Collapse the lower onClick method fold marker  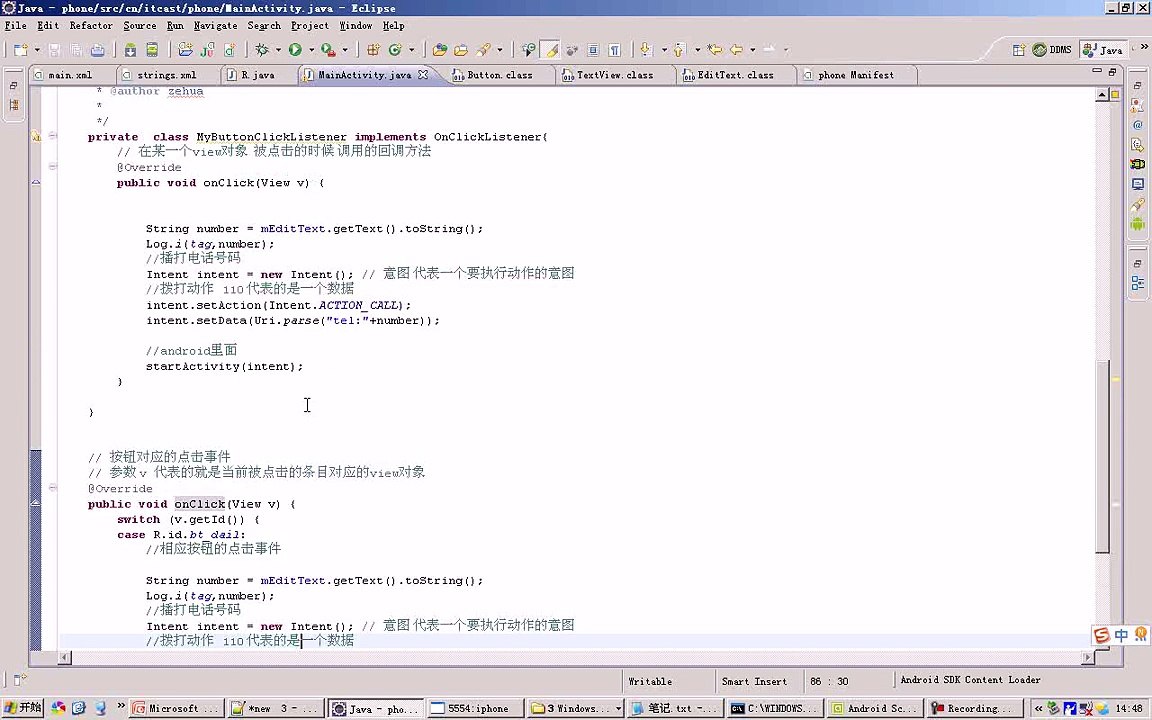[x=52, y=487]
